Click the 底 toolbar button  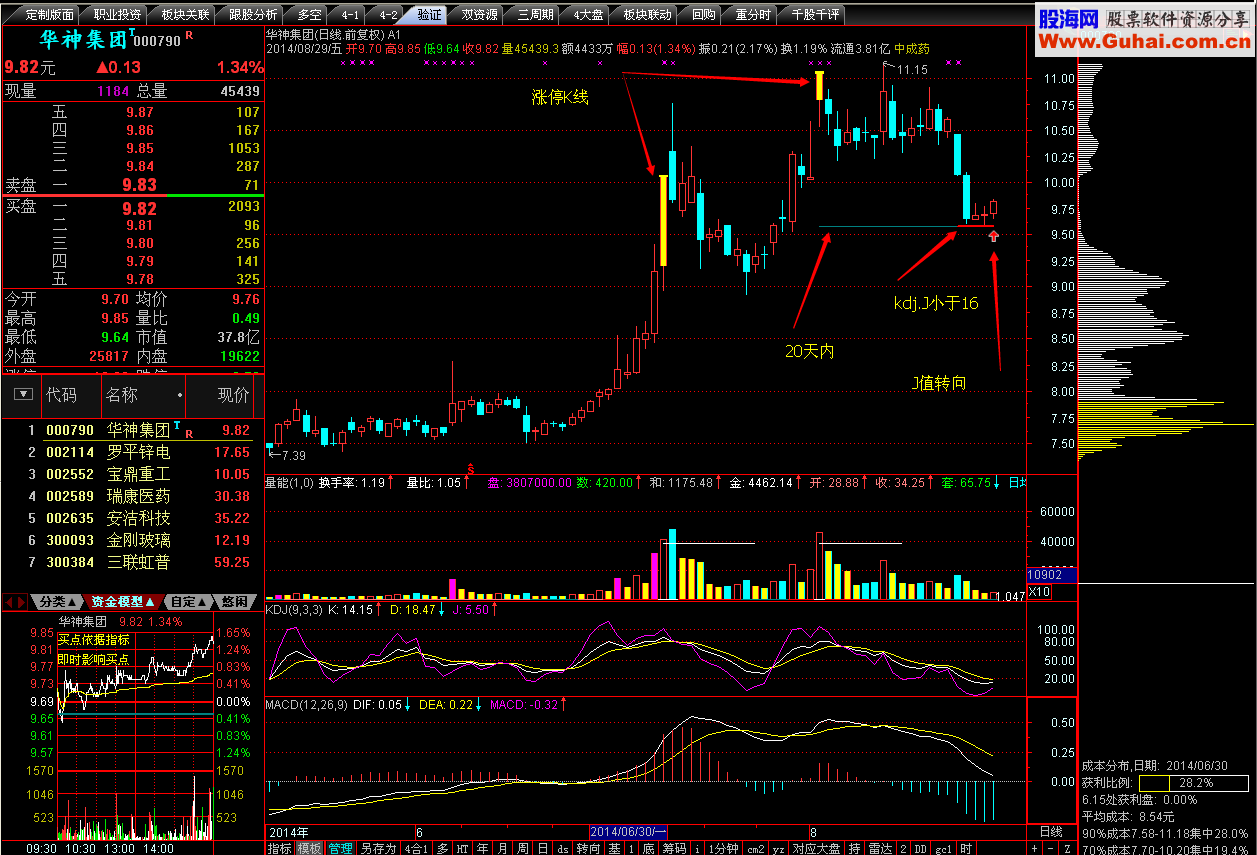(648, 848)
